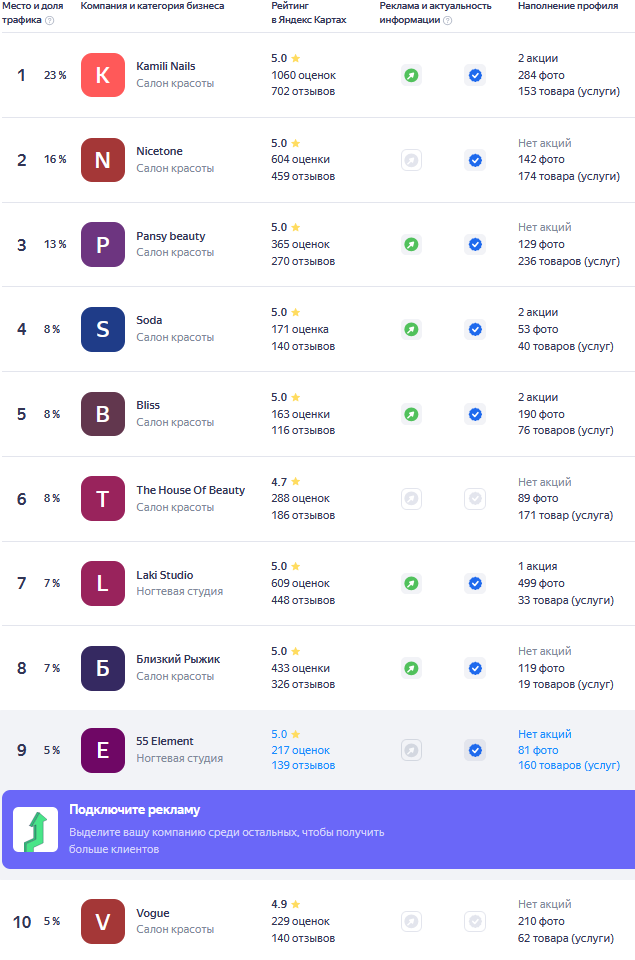
Task: Click the green advertising icon for Laki Studio
Action: click(411, 583)
